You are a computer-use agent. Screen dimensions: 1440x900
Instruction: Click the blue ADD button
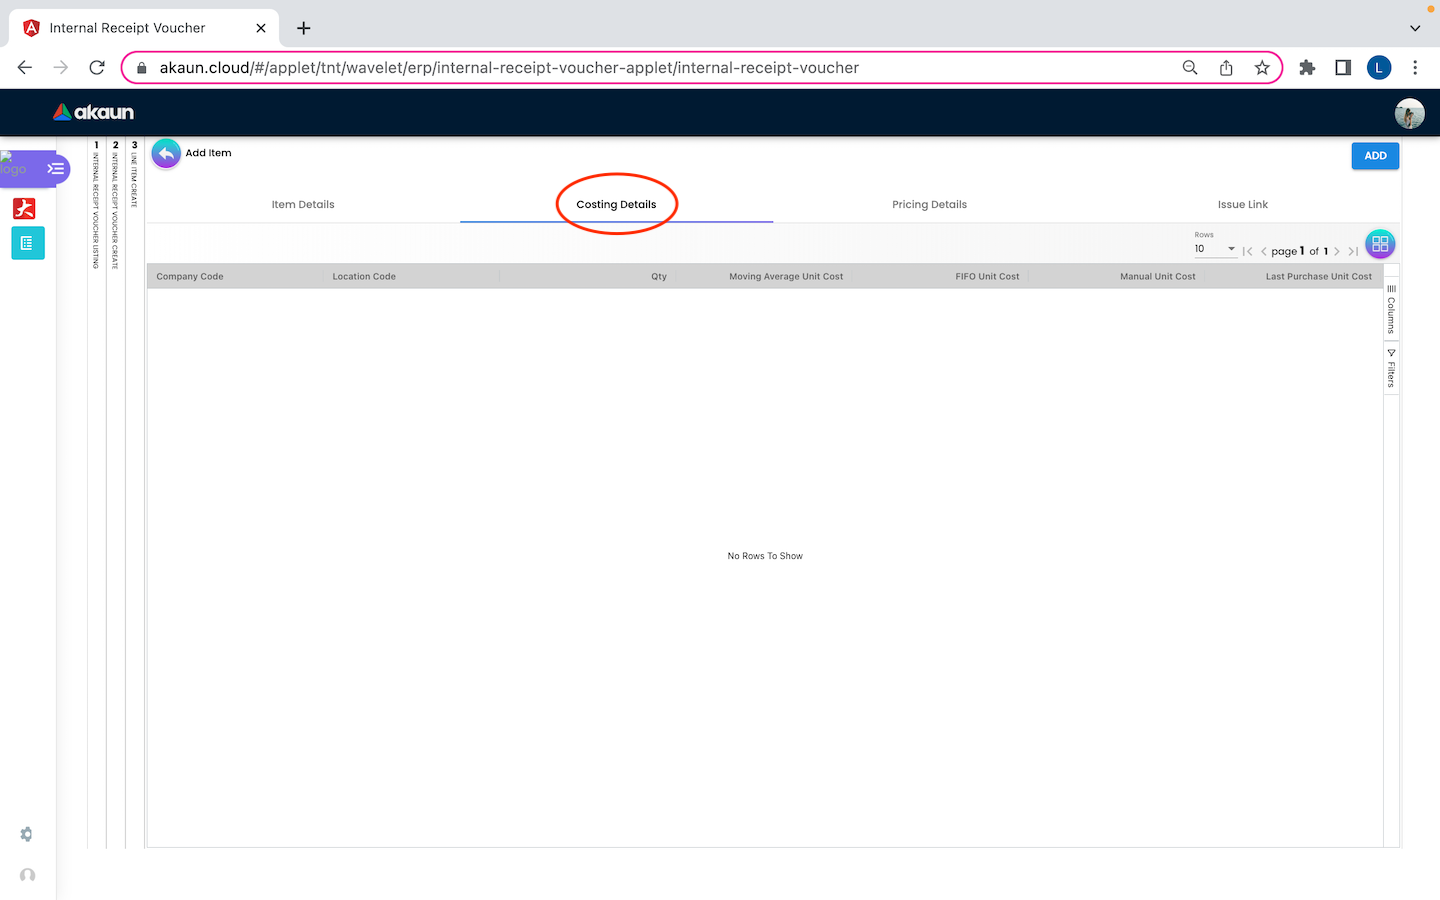pyautogui.click(x=1375, y=156)
